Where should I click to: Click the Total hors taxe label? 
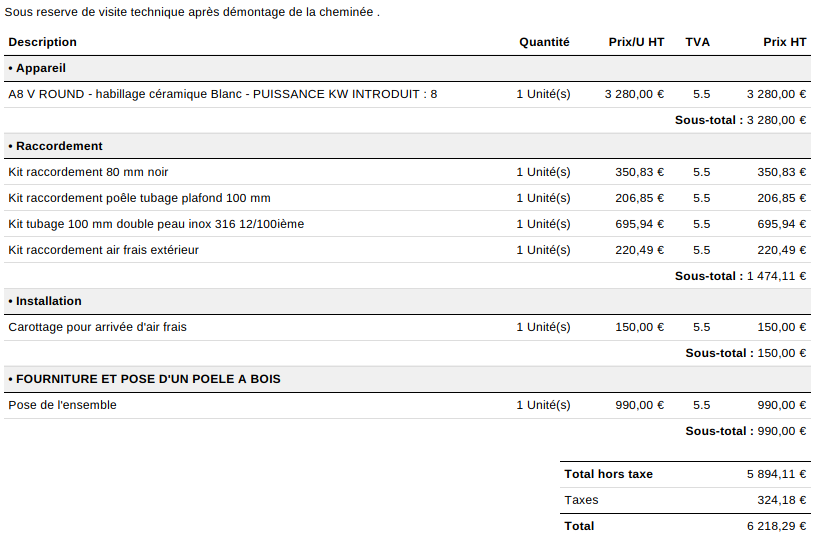(608, 474)
